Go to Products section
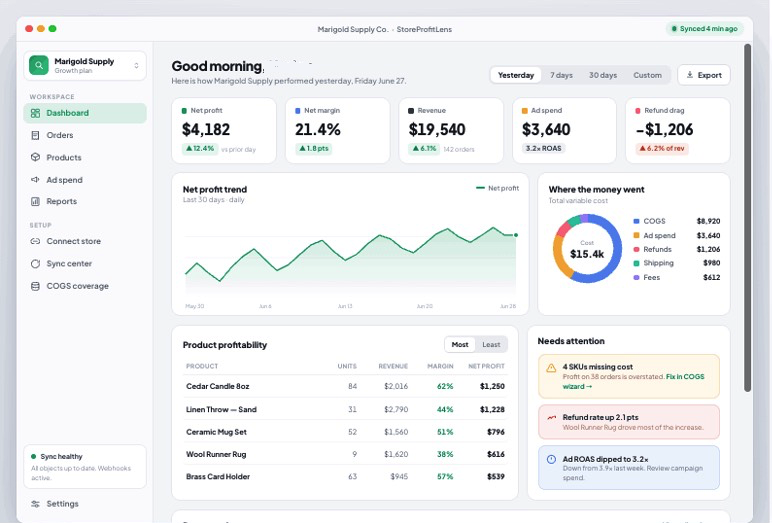The height and width of the screenshot is (523, 772). click(85, 158)
